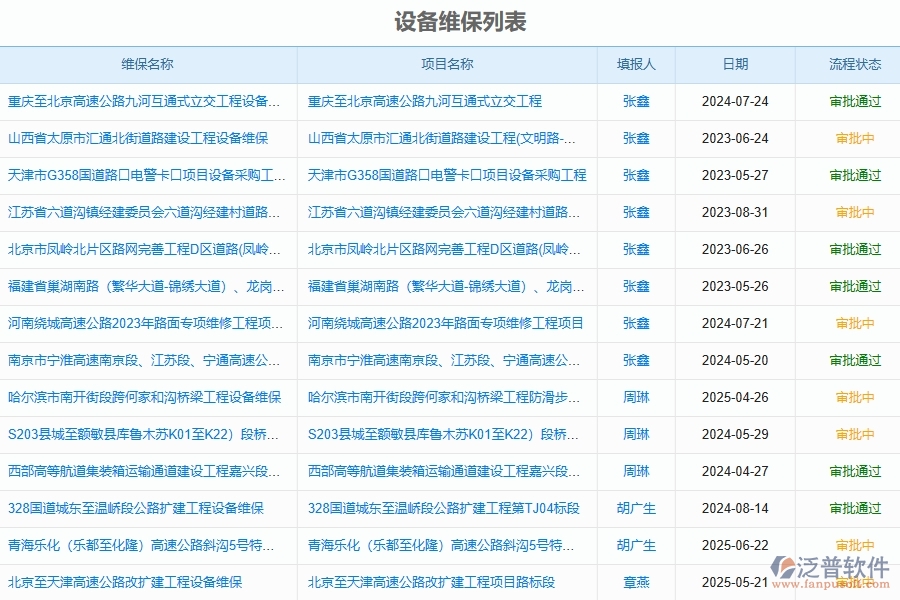Select 天津市G358国道路口电警卡口 project name
Screen dimensions: 900x600
point(446,175)
